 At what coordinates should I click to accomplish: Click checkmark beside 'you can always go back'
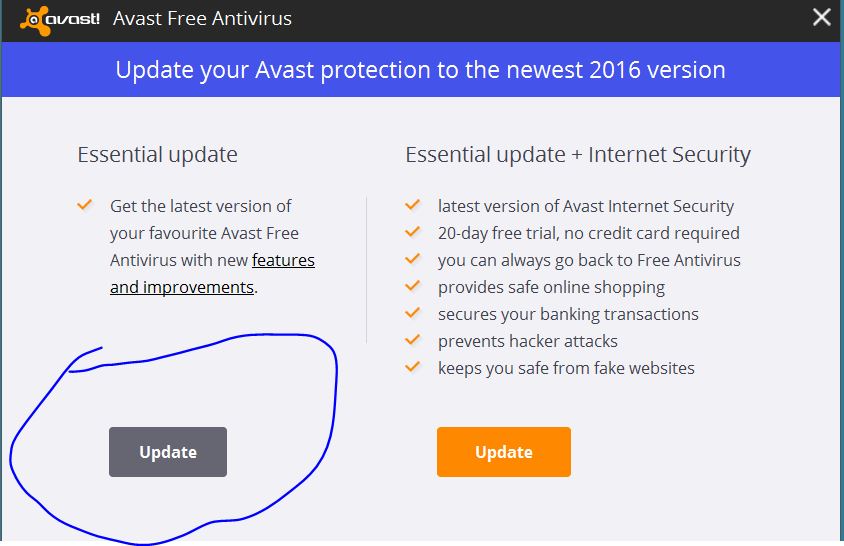(x=412, y=259)
